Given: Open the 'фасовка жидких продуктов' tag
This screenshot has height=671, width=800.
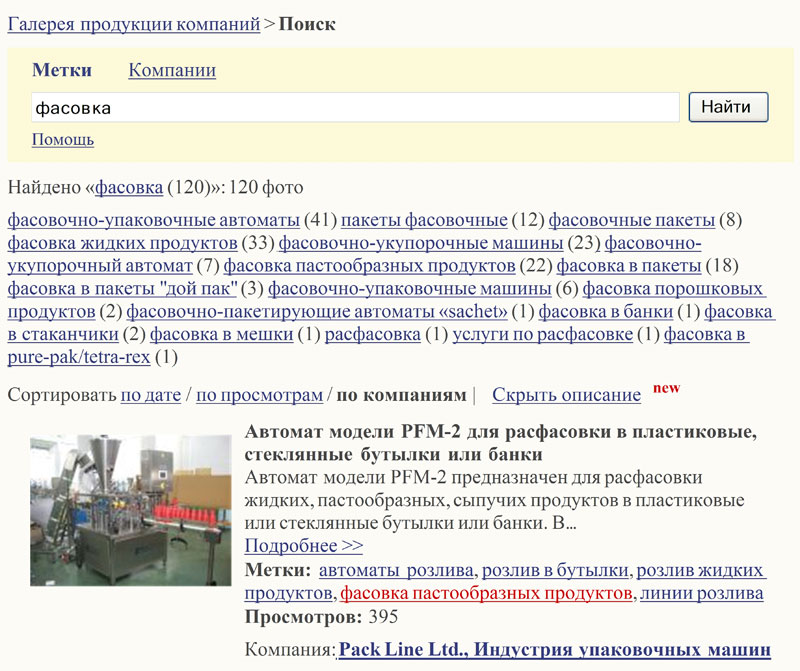Looking at the screenshot, I should coord(122,243).
